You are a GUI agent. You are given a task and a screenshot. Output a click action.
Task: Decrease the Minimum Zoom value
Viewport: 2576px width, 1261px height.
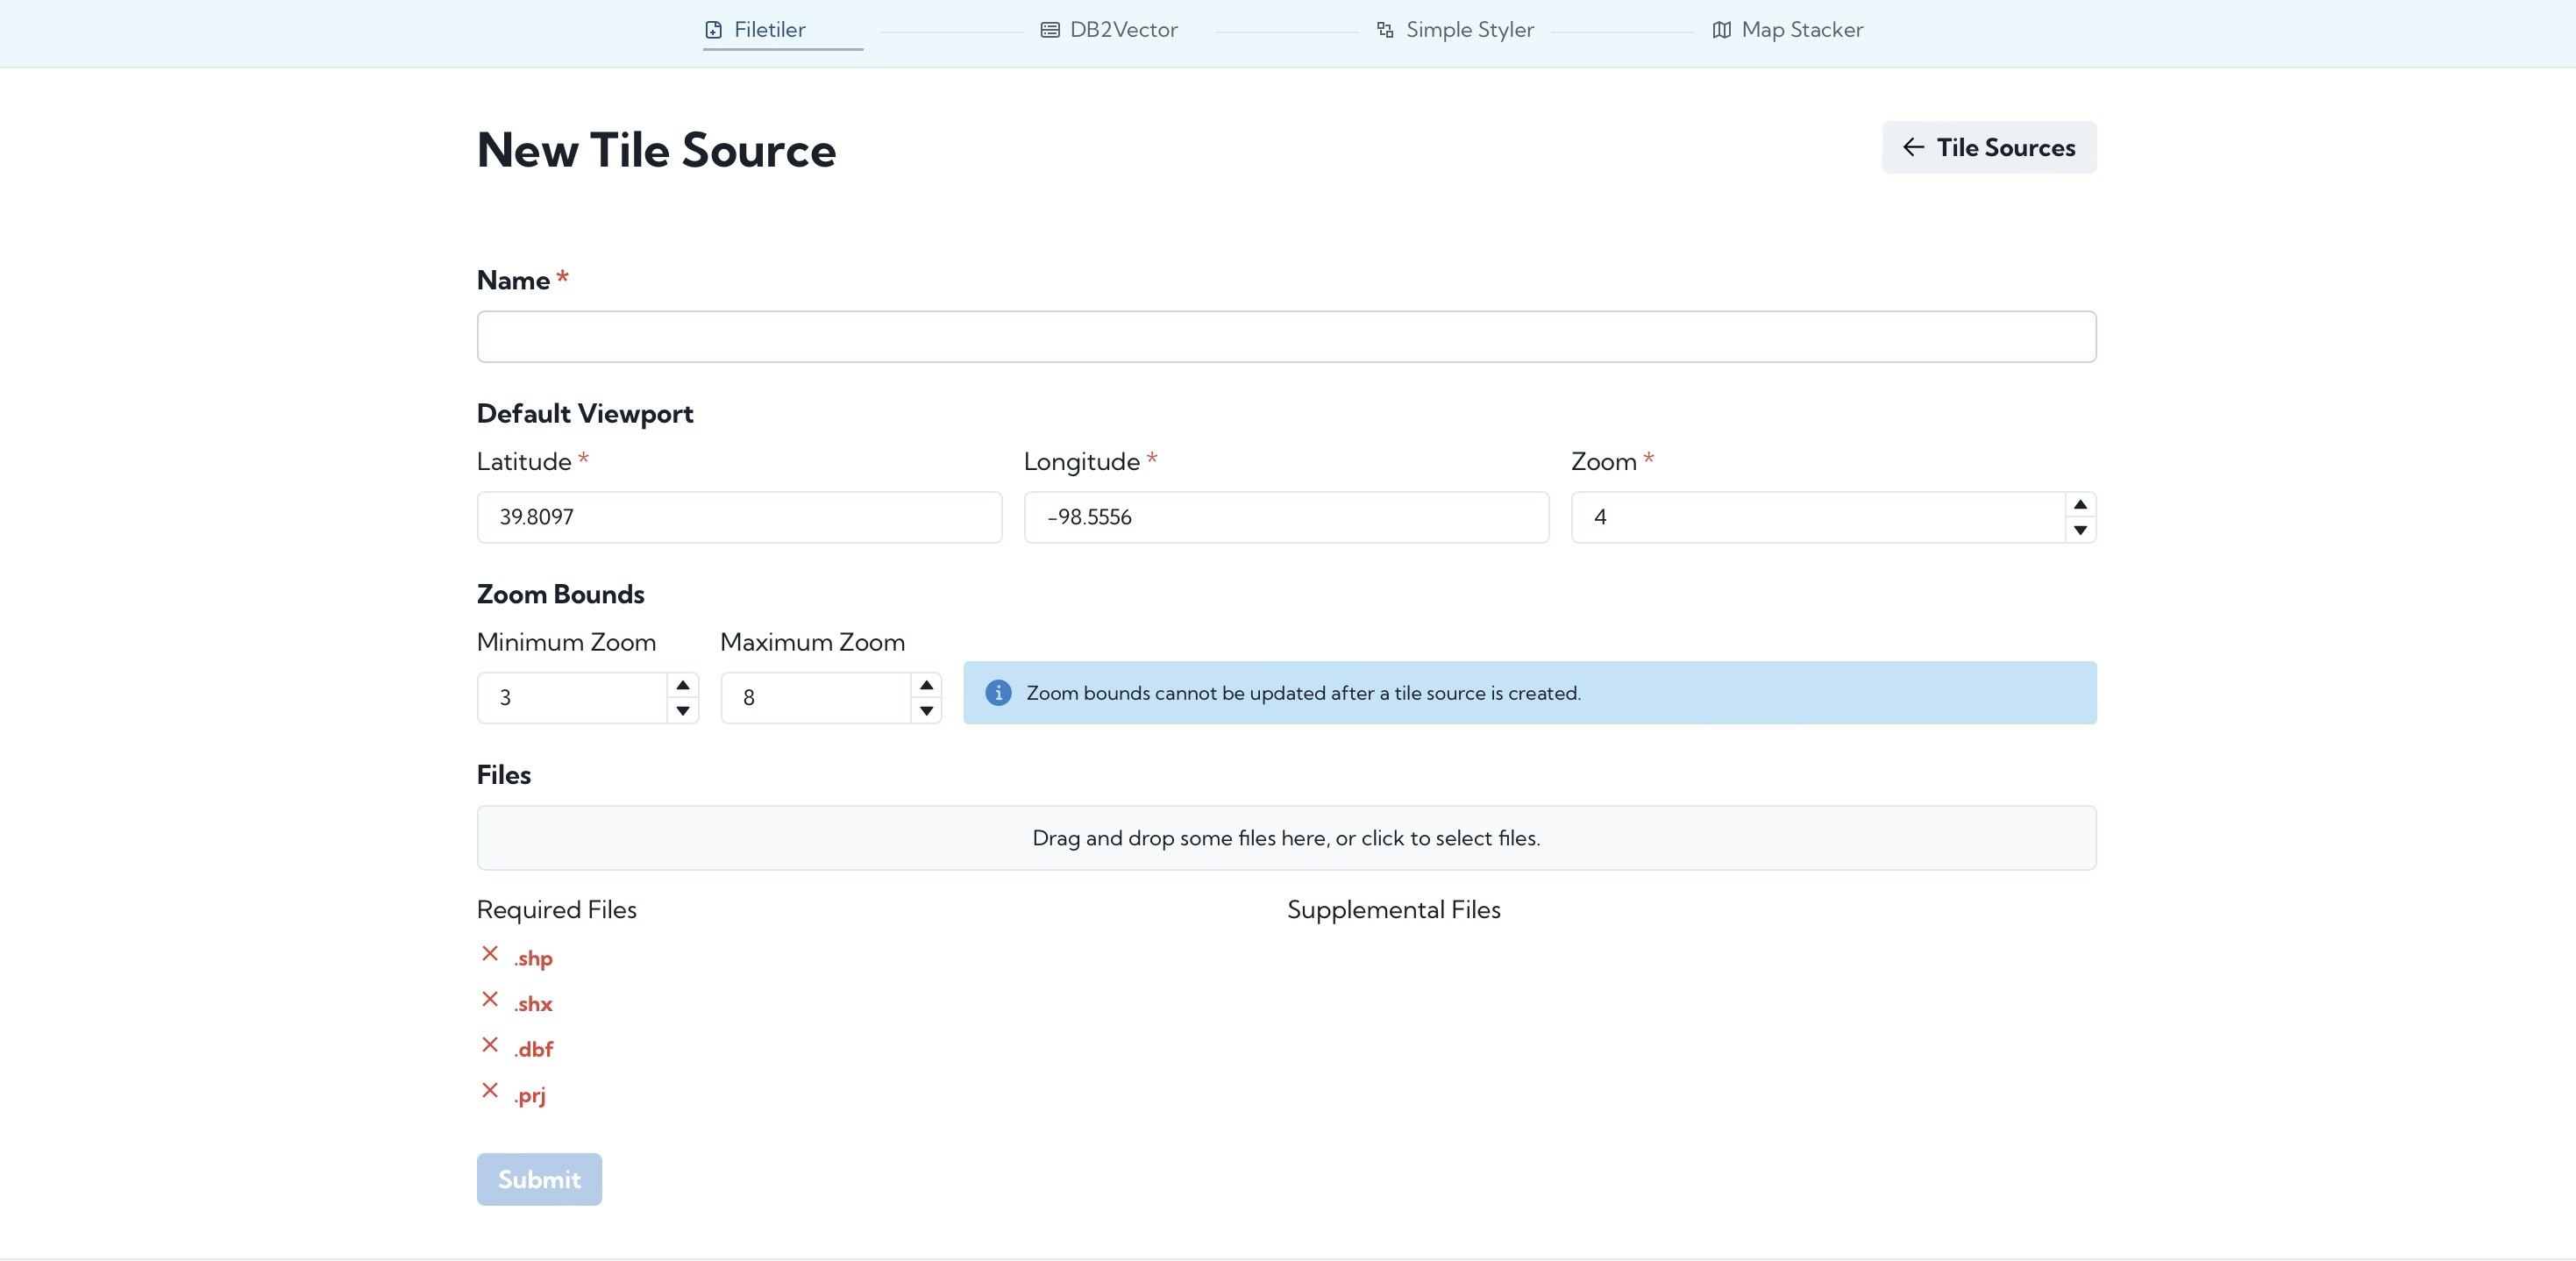point(682,710)
